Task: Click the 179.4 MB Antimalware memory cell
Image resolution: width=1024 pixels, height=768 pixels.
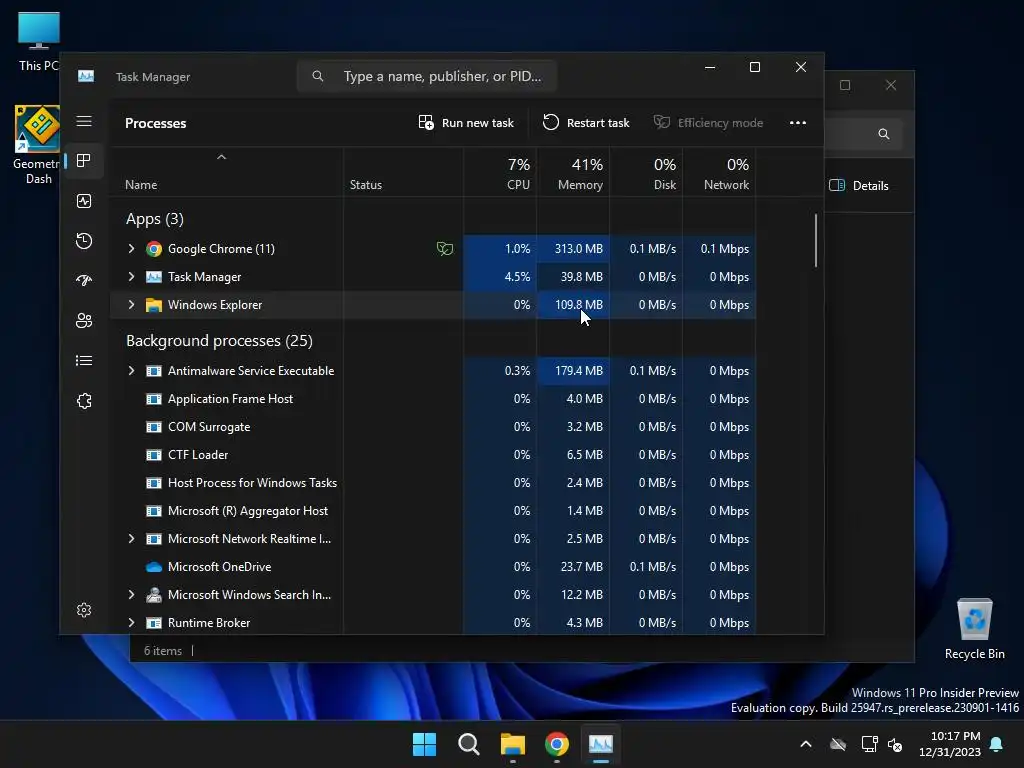Action: [573, 371]
